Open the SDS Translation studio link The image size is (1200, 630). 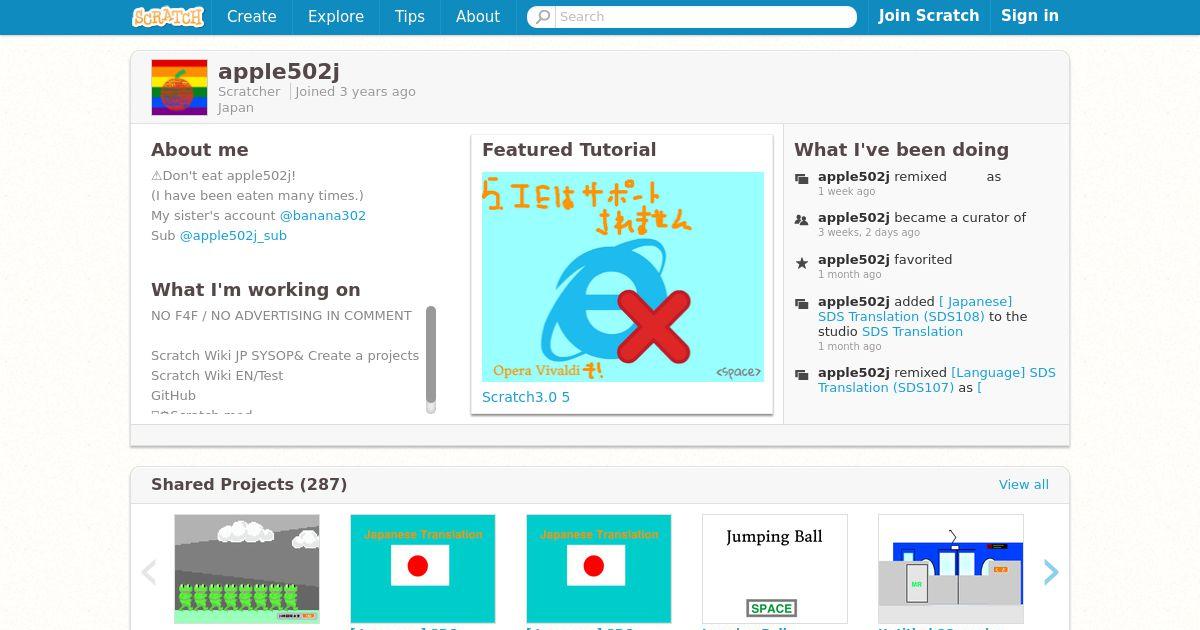coord(912,332)
